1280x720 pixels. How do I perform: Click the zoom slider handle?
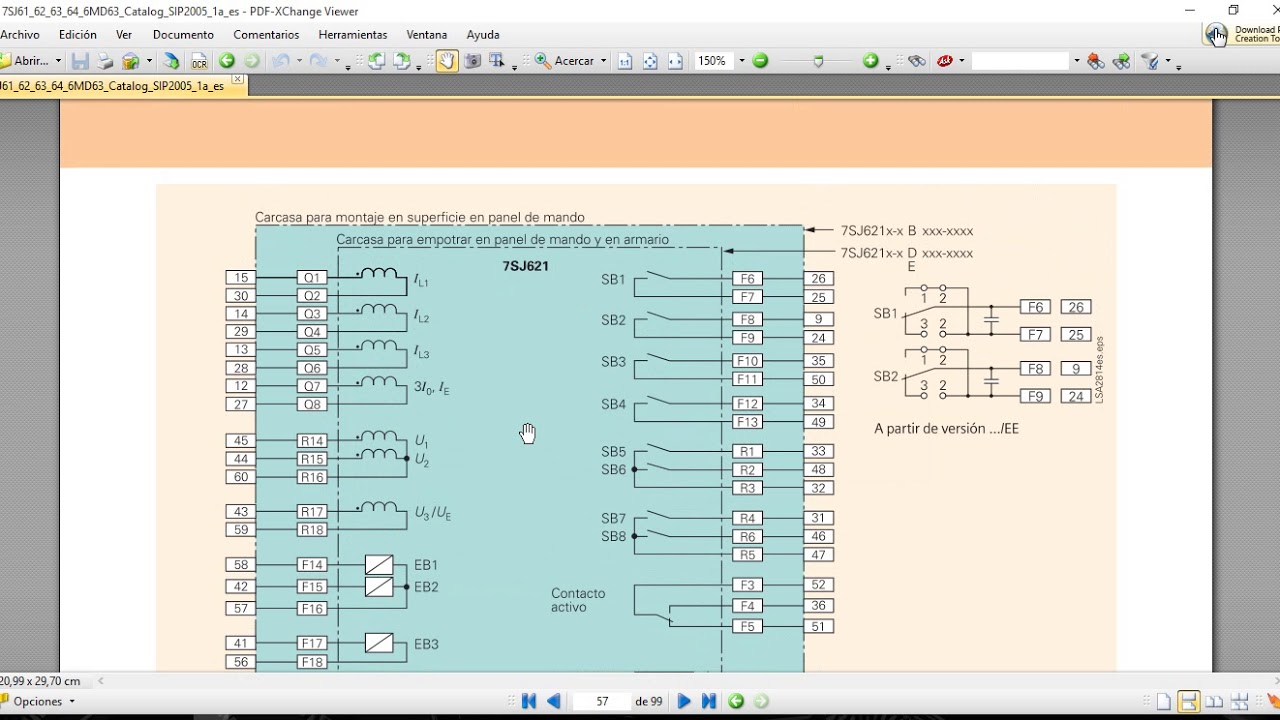tap(818, 61)
